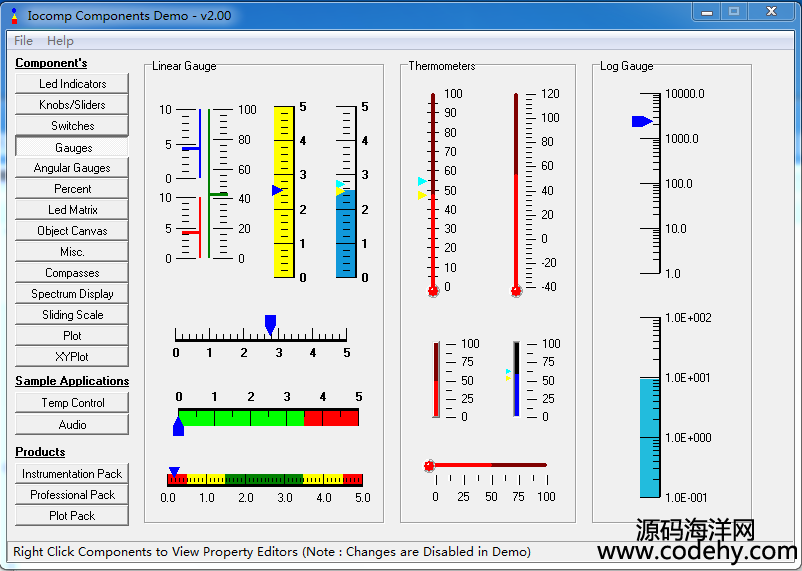Open the Object Canvas page
Image resolution: width=802 pixels, height=571 pixels.
pyautogui.click(x=72, y=231)
